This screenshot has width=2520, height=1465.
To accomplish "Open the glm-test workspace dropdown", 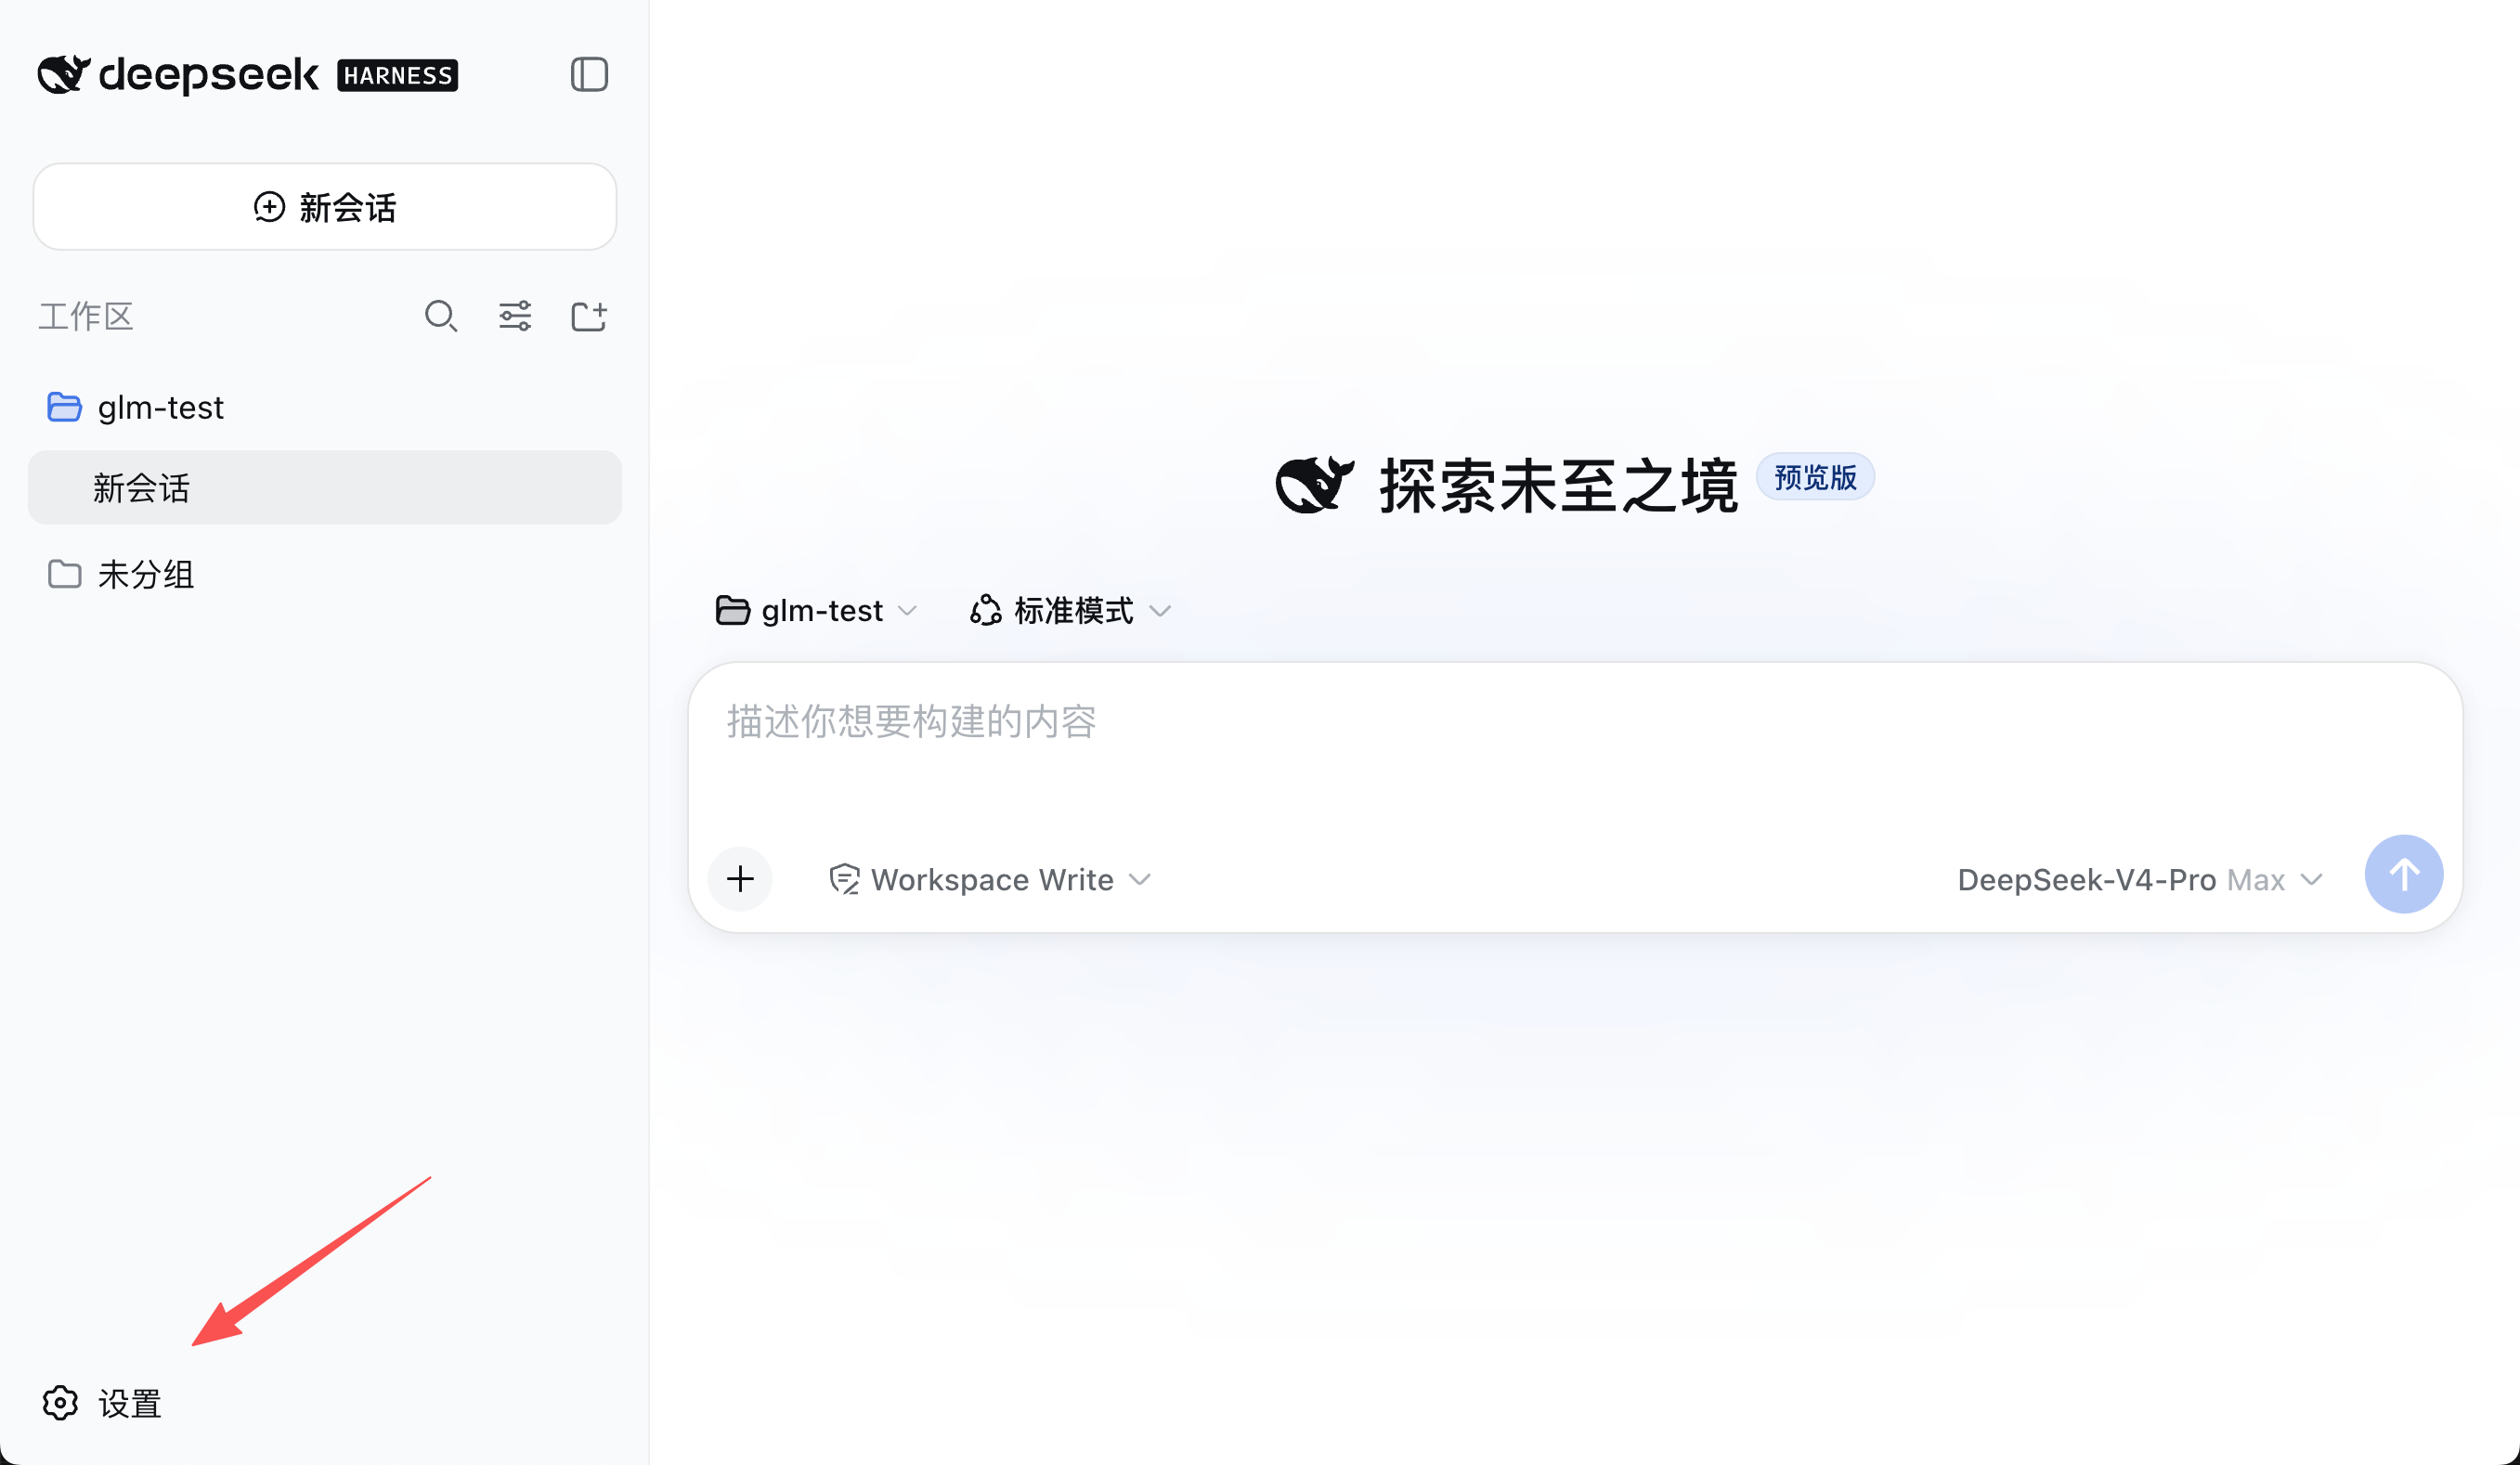I will [816, 610].
